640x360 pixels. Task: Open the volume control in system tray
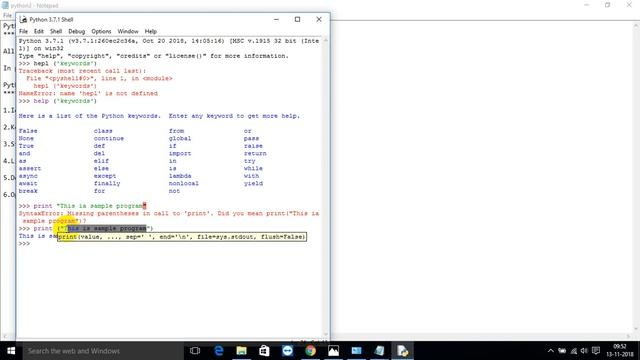584,351
